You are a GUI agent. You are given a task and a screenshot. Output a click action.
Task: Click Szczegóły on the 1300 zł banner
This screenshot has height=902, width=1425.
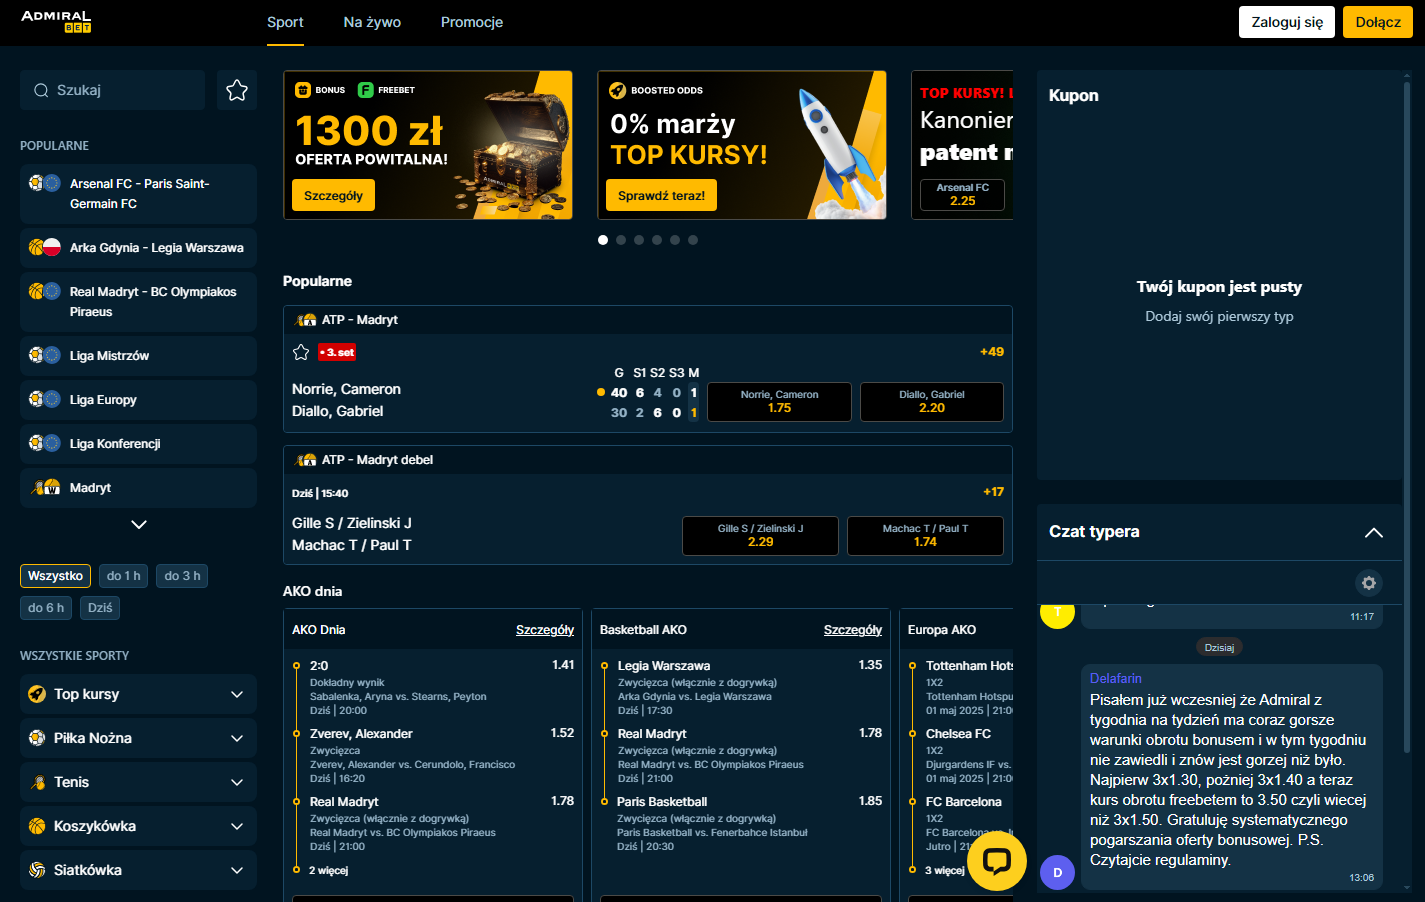(333, 196)
